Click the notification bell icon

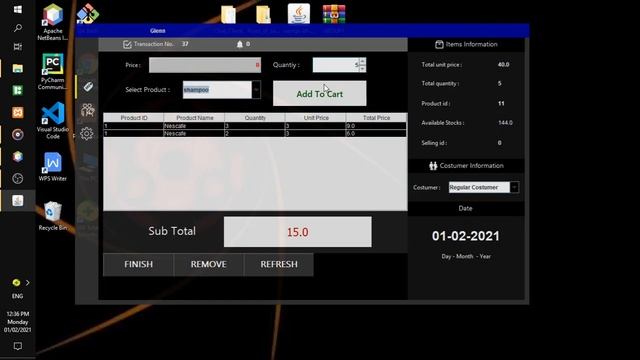pos(240,44)
